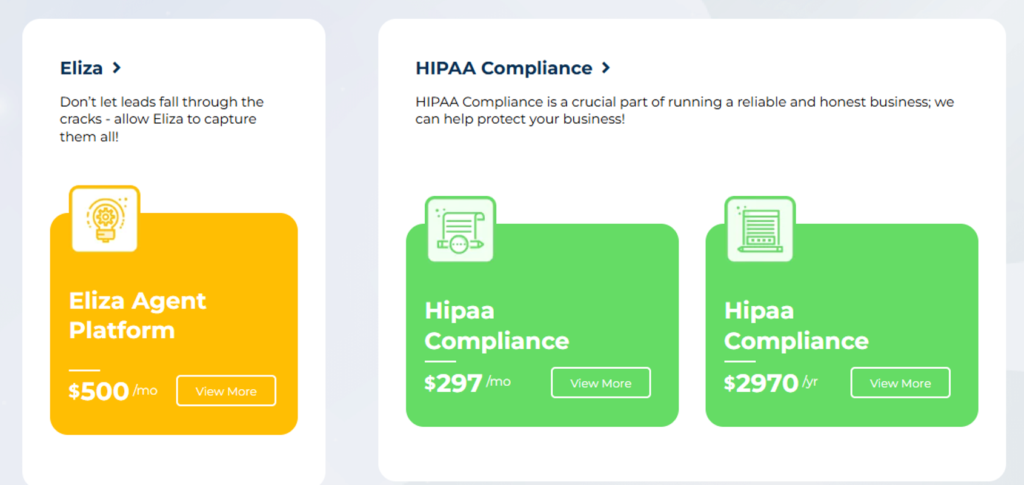Click the $297 /mo price
The height and width of the screenshot is (485, 1024).
coord(468,383)
